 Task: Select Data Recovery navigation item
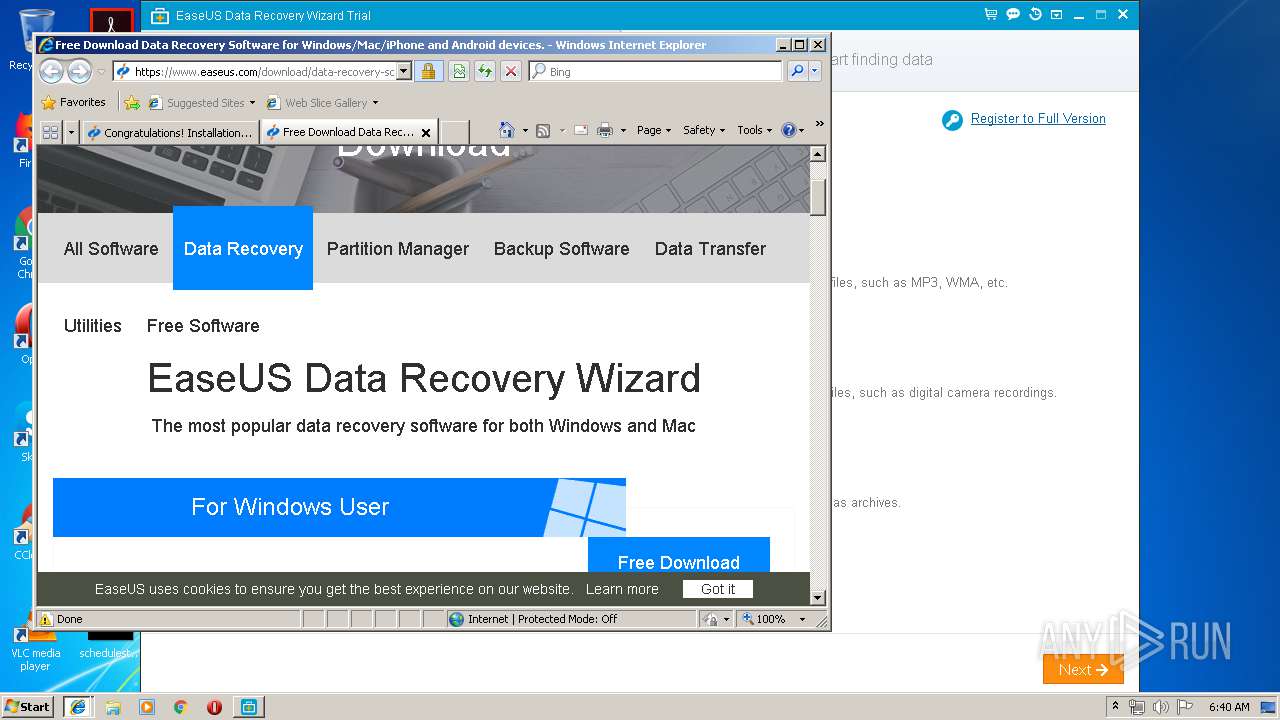pos(243,249)
